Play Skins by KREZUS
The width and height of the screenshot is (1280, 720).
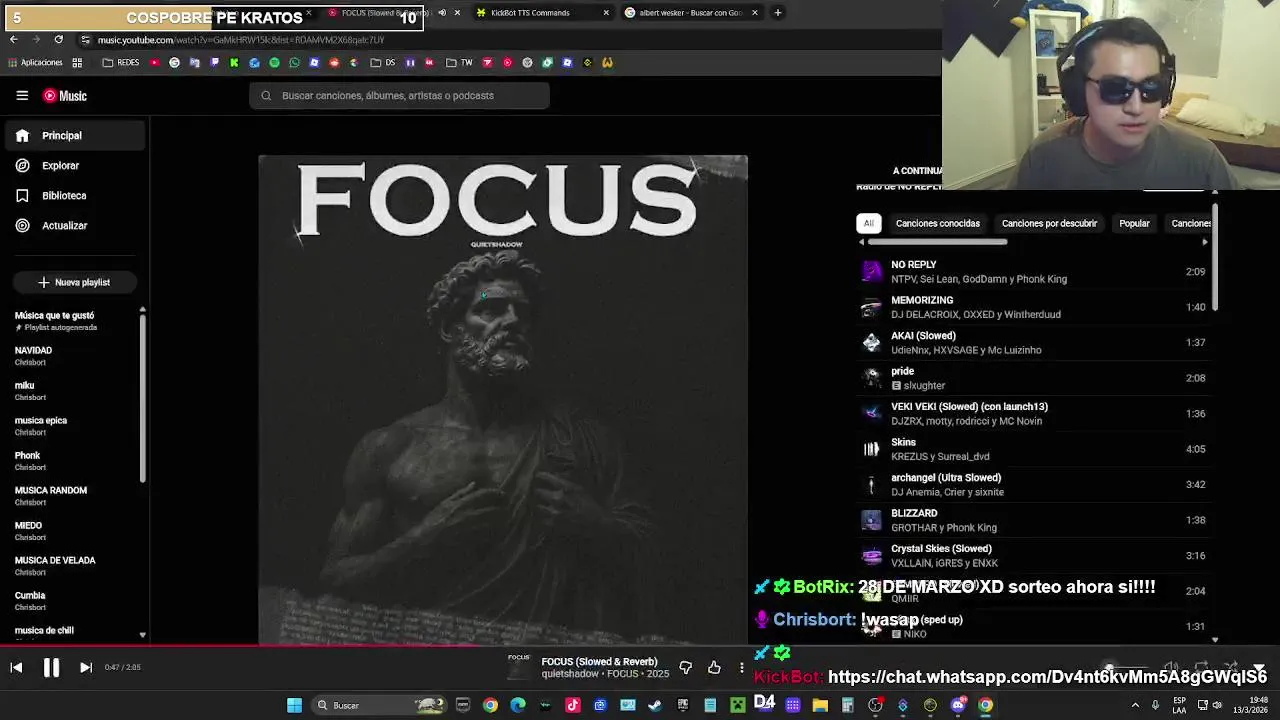[x=1033, y=449]
